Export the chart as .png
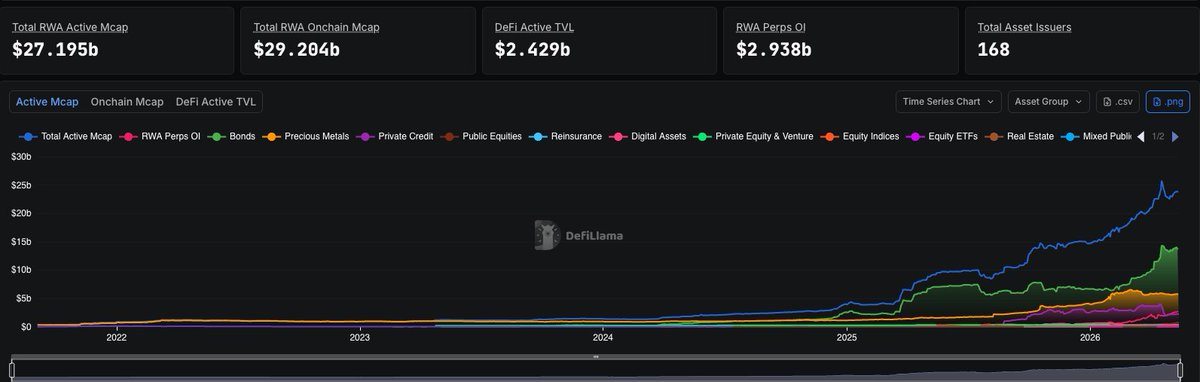 coord(1168,102)
